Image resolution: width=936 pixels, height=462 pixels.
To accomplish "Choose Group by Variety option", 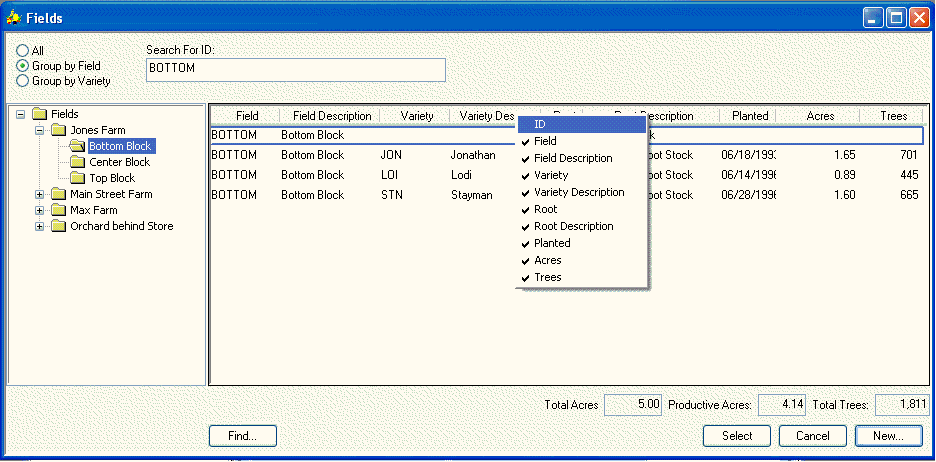I will point(22,81).
